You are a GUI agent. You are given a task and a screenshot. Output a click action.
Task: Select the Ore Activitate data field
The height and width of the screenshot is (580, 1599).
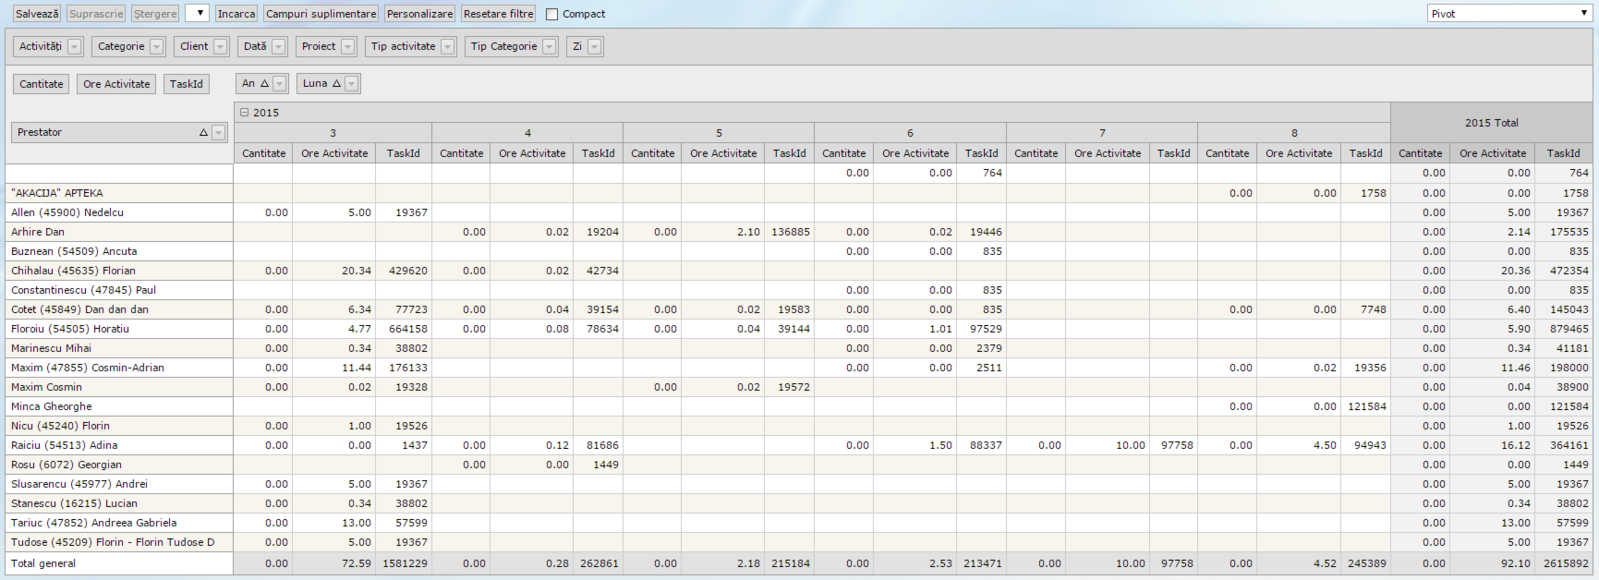116,84
